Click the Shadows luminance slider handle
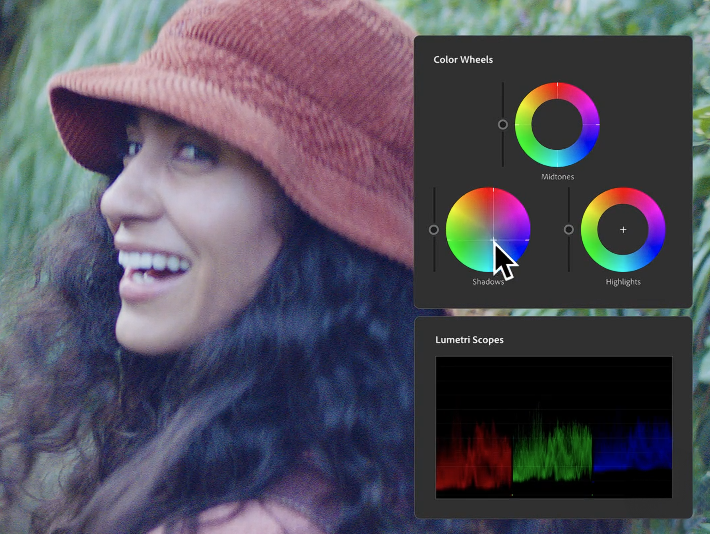 pyautogui.click(x=434, y=230)
